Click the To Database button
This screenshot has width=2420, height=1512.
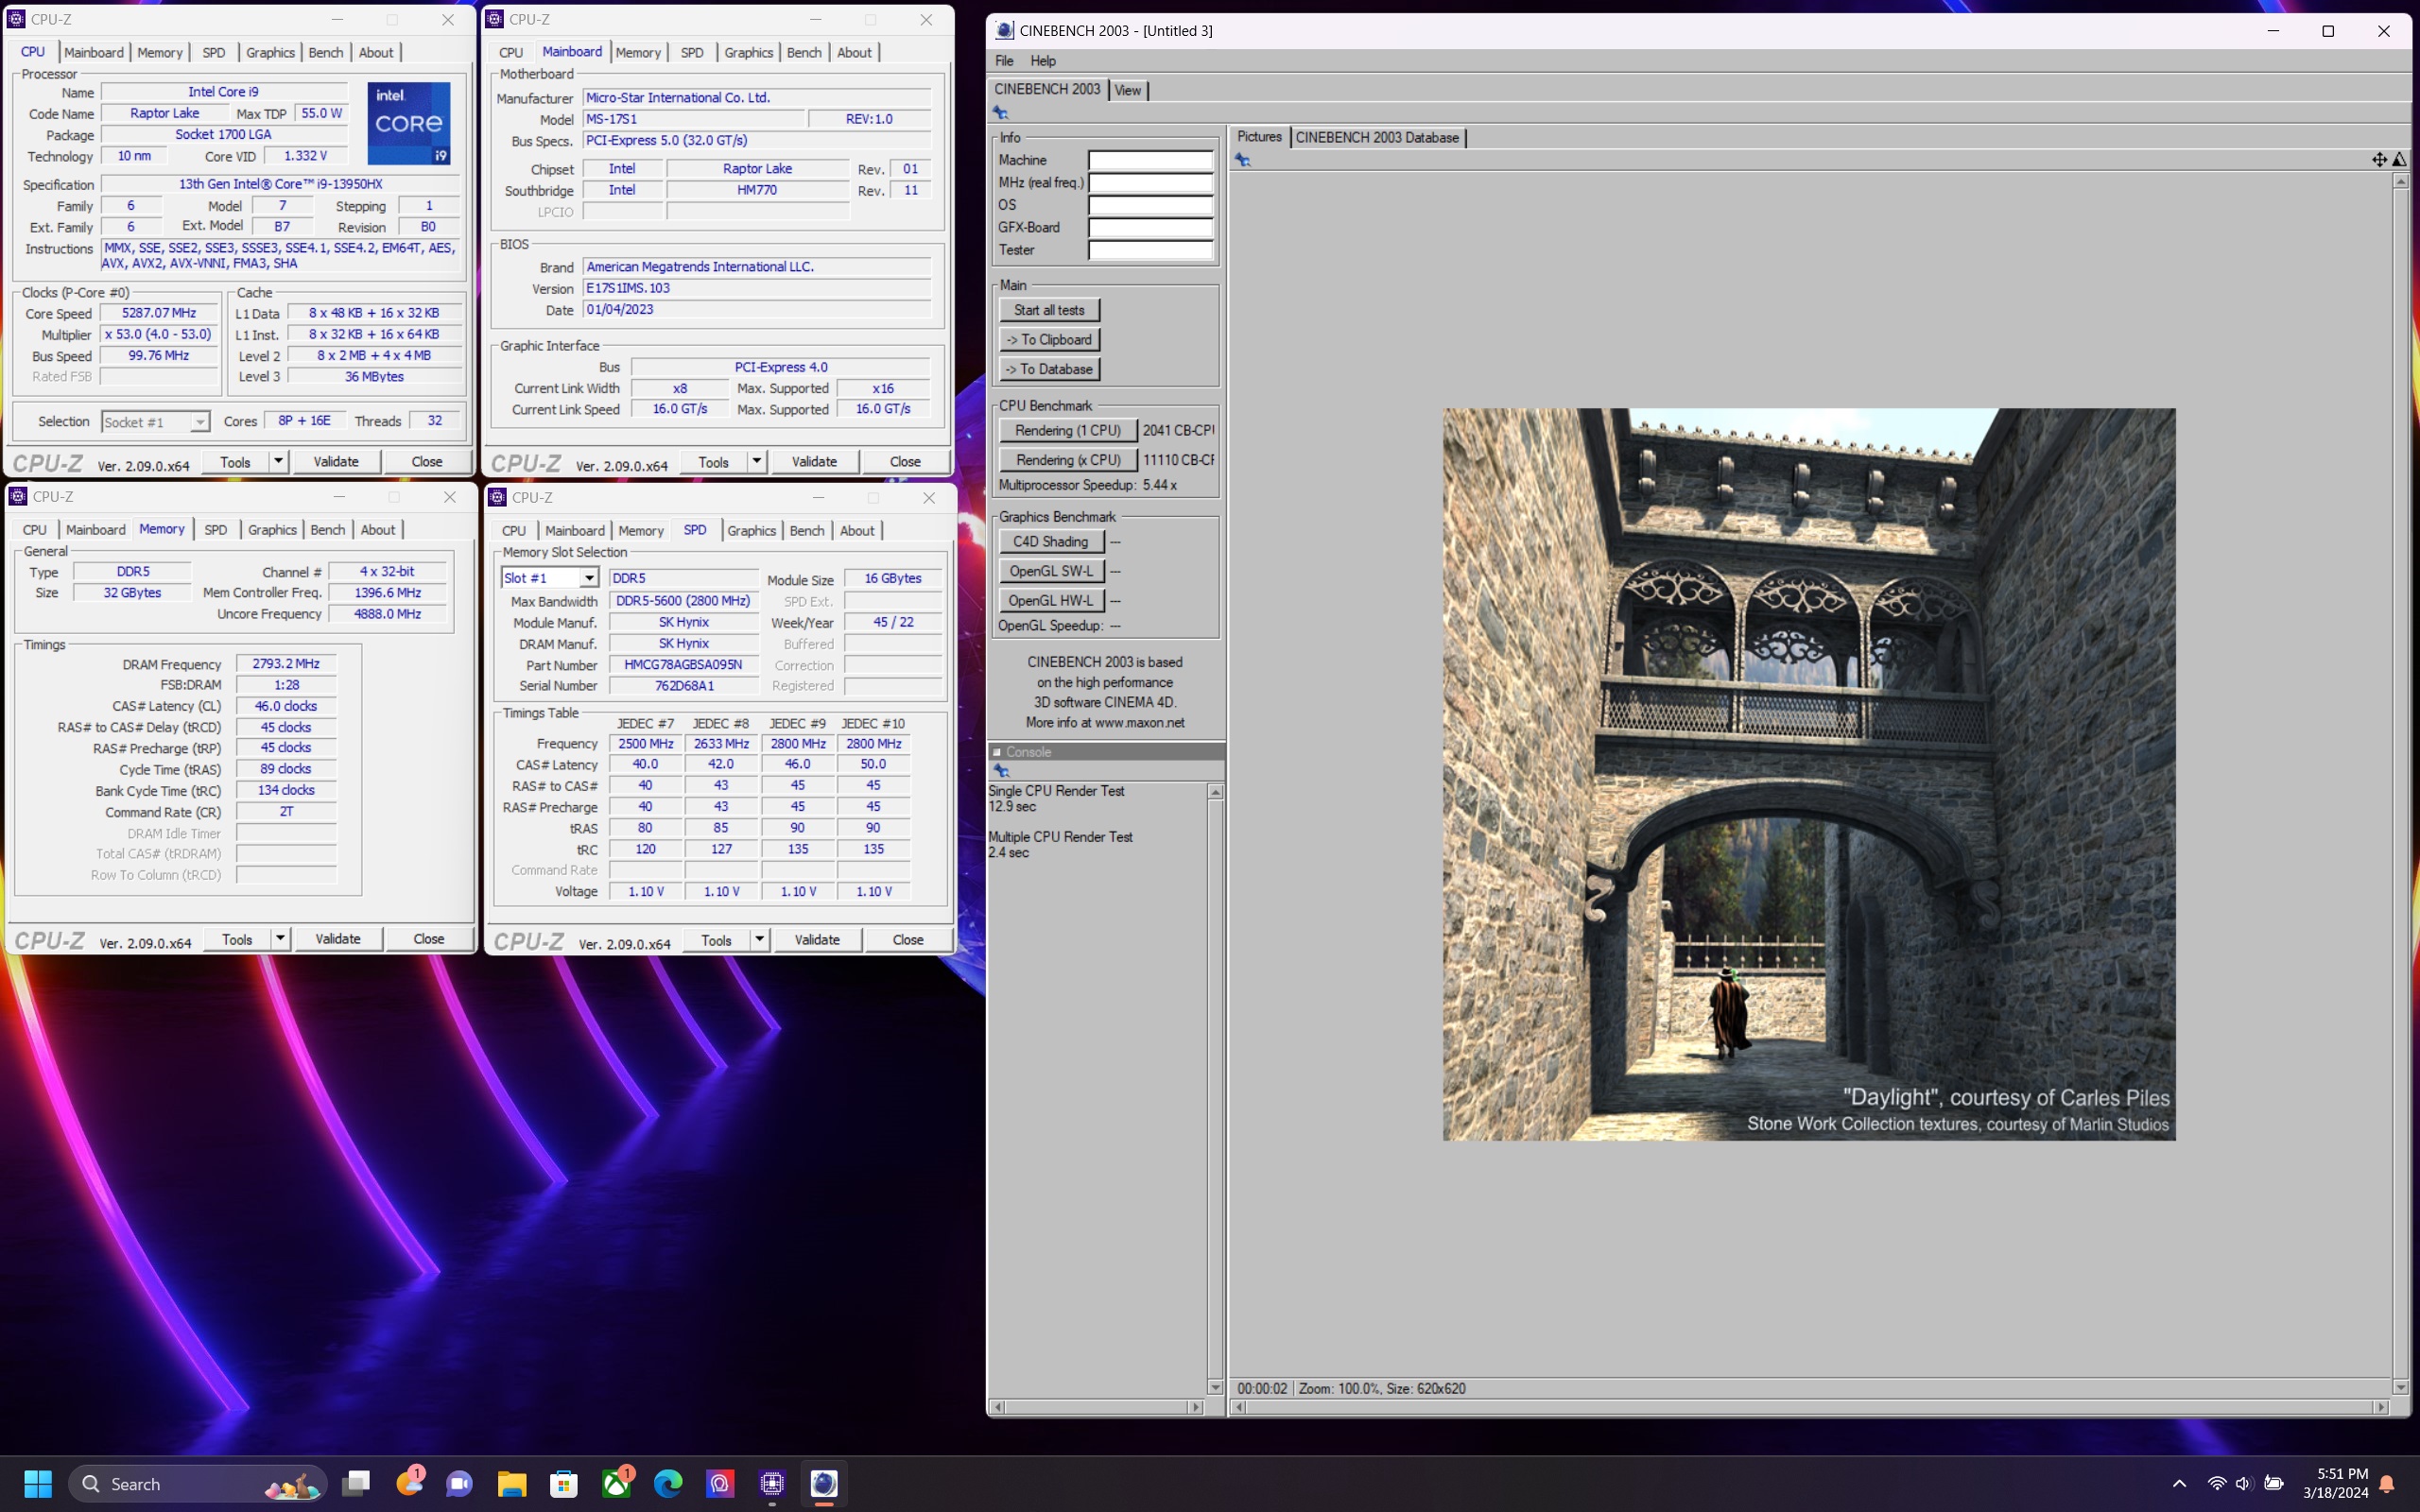point(1049,369)
